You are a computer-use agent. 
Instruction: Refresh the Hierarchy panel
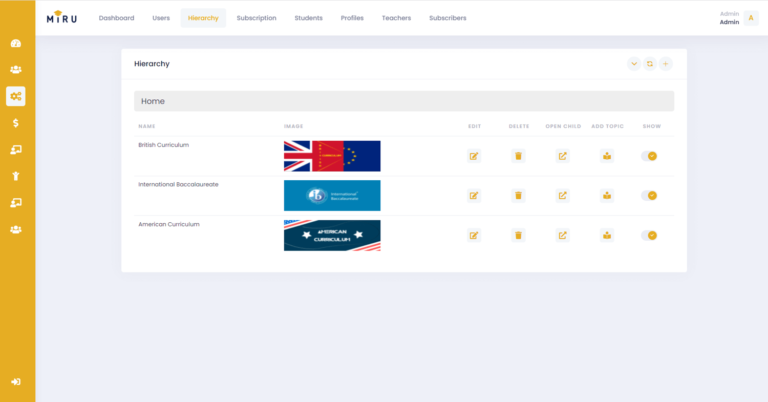click(650, 64)
